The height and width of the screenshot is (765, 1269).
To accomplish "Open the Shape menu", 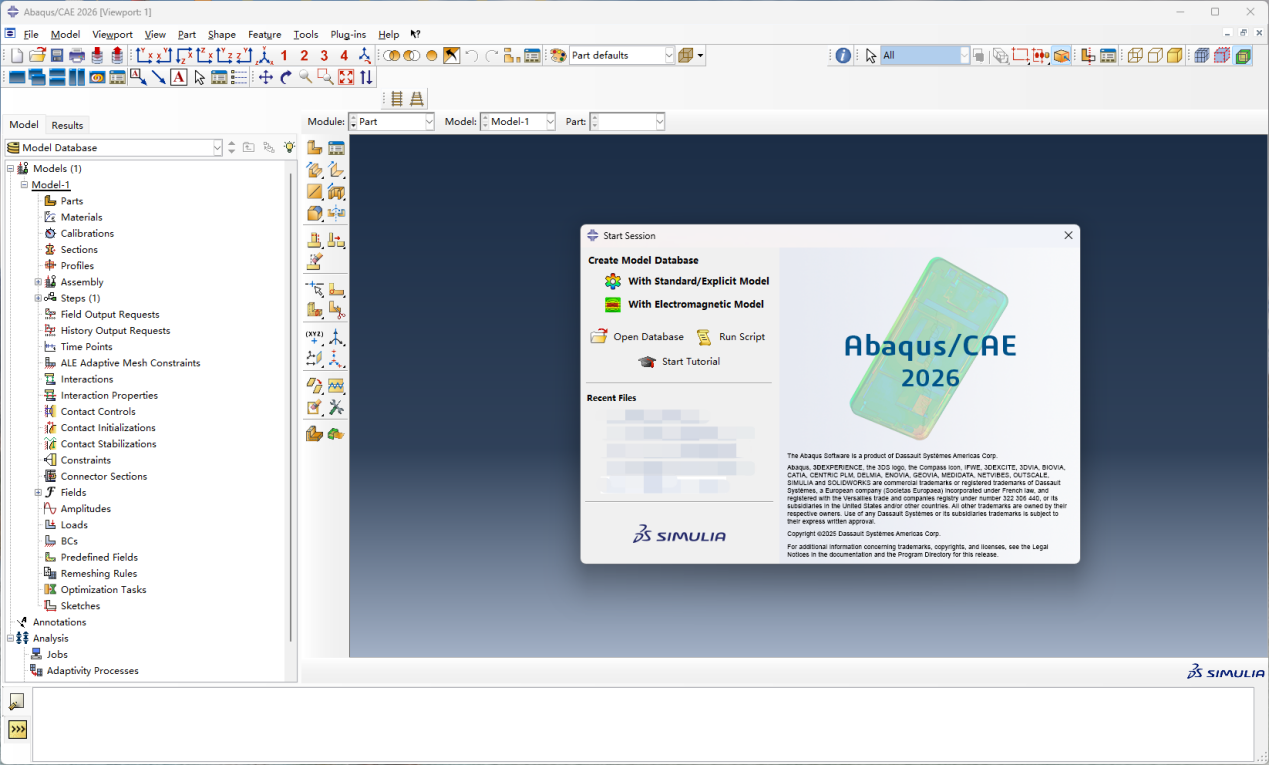I will [x=221, y=34].
